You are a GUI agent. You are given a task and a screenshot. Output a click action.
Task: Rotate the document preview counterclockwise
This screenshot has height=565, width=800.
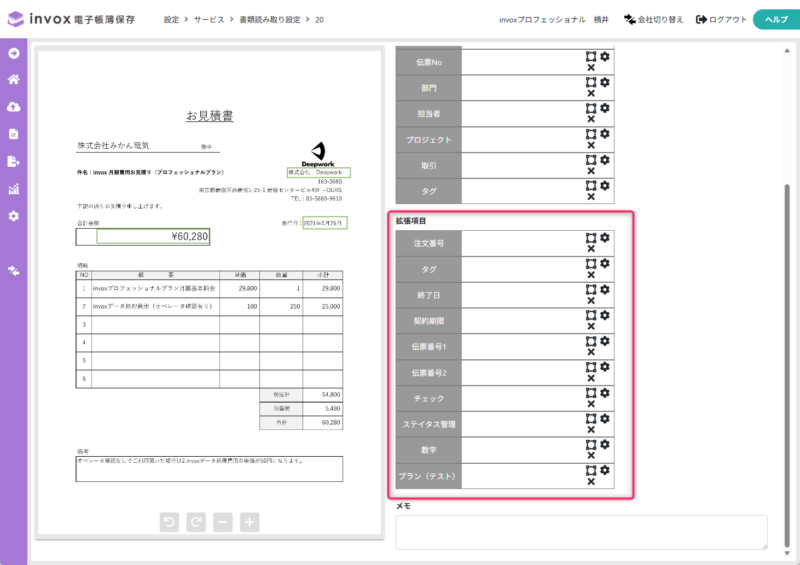pos(171,521)
